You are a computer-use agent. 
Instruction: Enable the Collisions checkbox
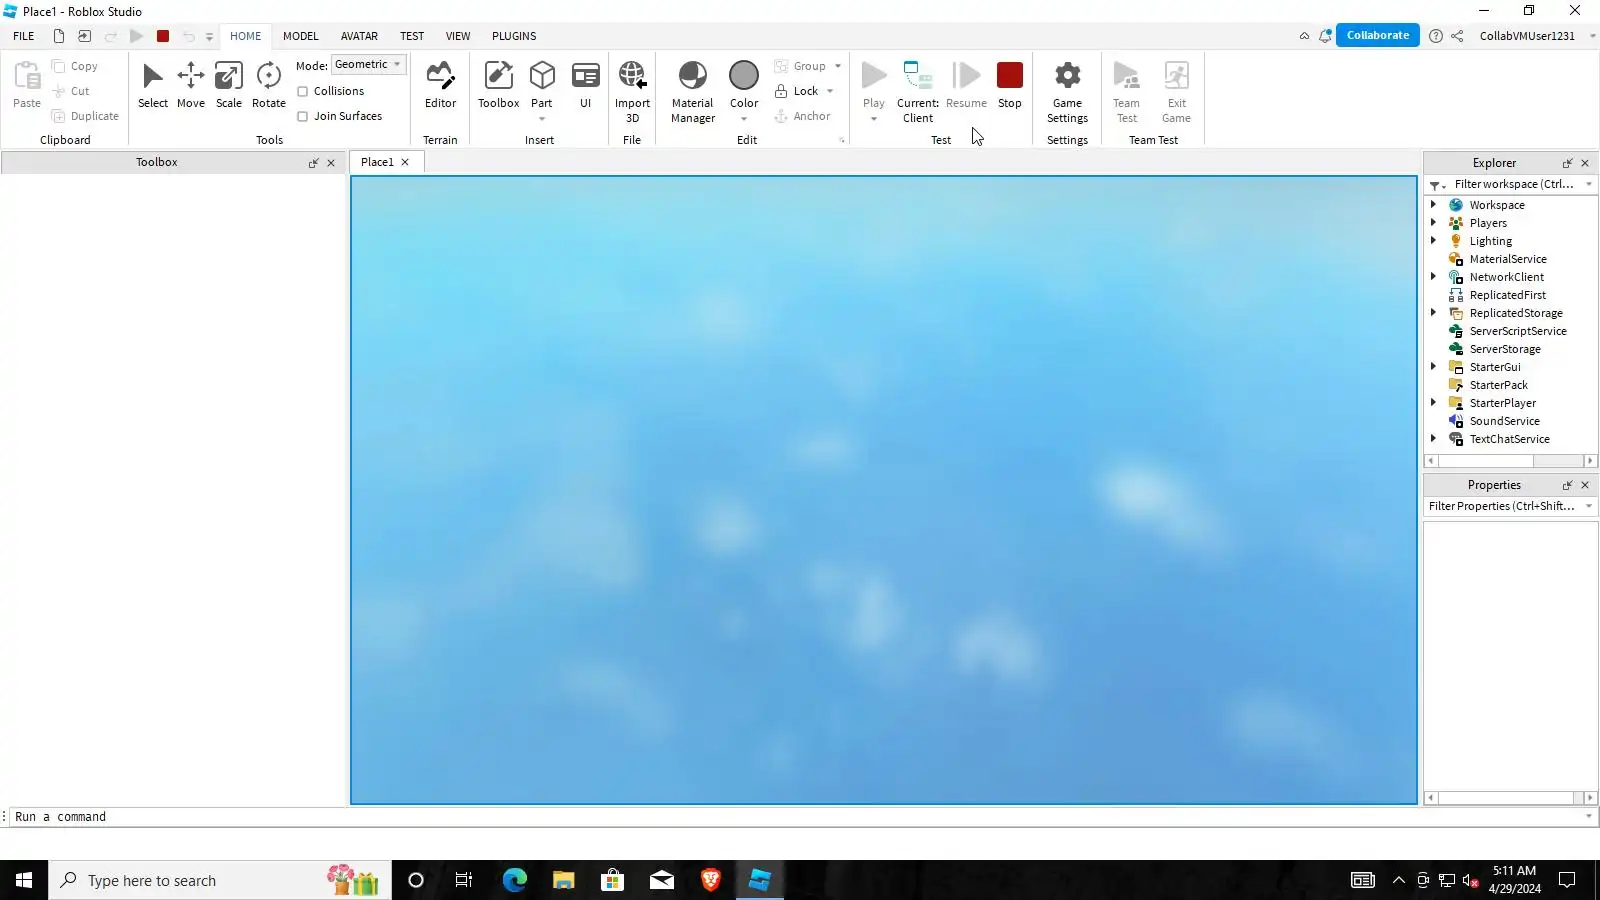click(x=302, y=91)
